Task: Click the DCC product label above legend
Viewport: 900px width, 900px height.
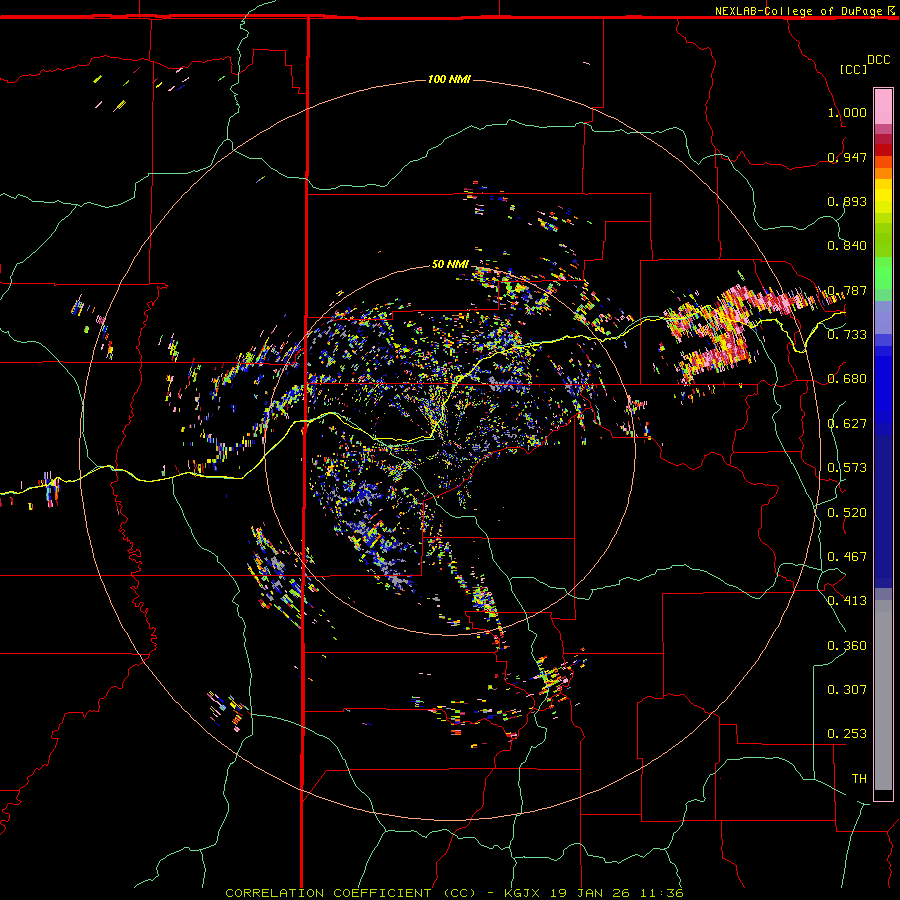Action: pyautogui.click(x=878, y=60)
